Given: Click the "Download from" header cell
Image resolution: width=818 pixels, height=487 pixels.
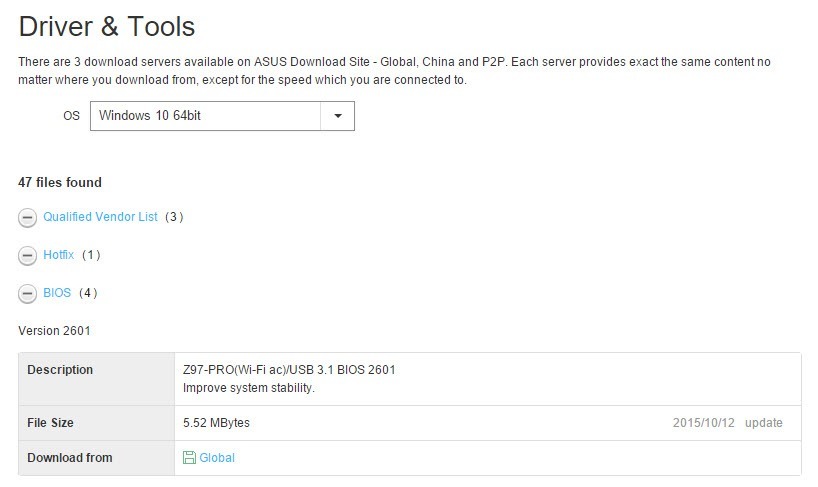Looking at the screenshot, I should [x=69, y=458].
